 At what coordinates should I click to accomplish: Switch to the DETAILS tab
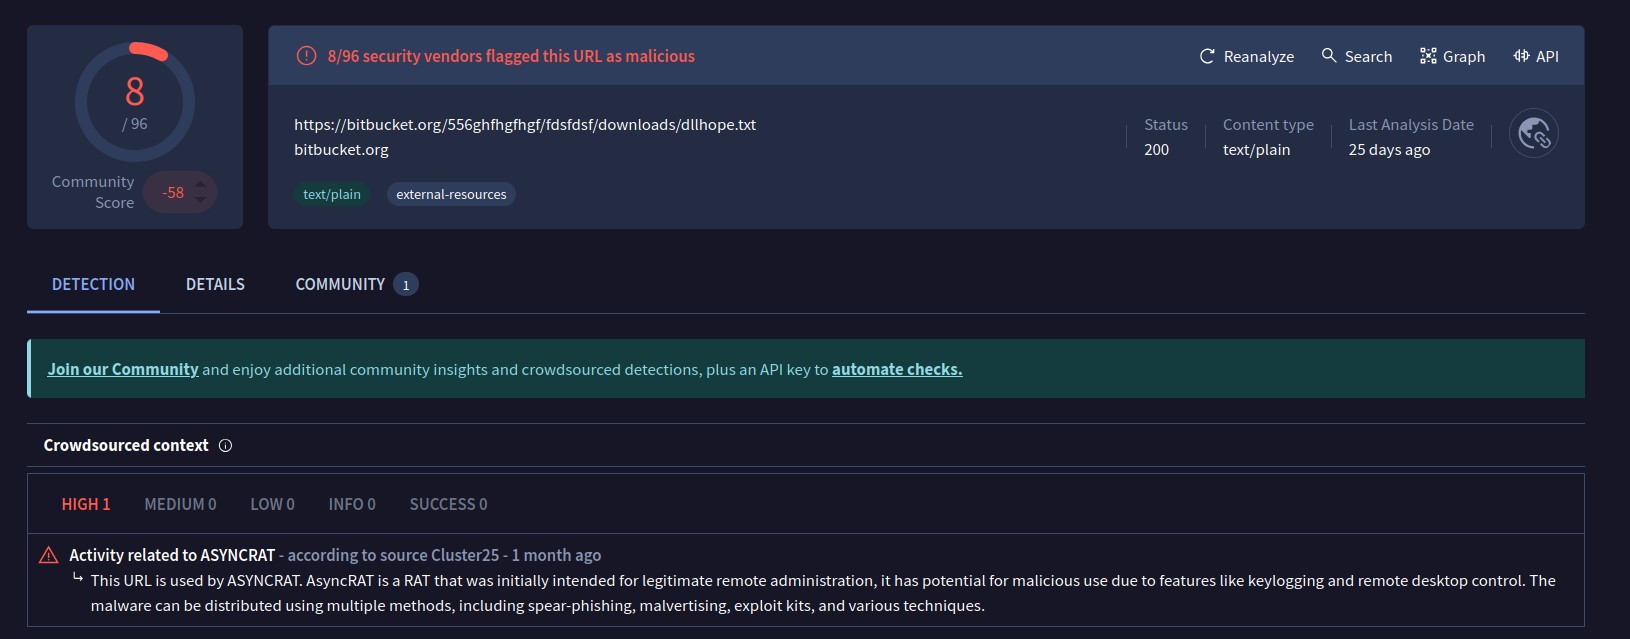(215, 285)
